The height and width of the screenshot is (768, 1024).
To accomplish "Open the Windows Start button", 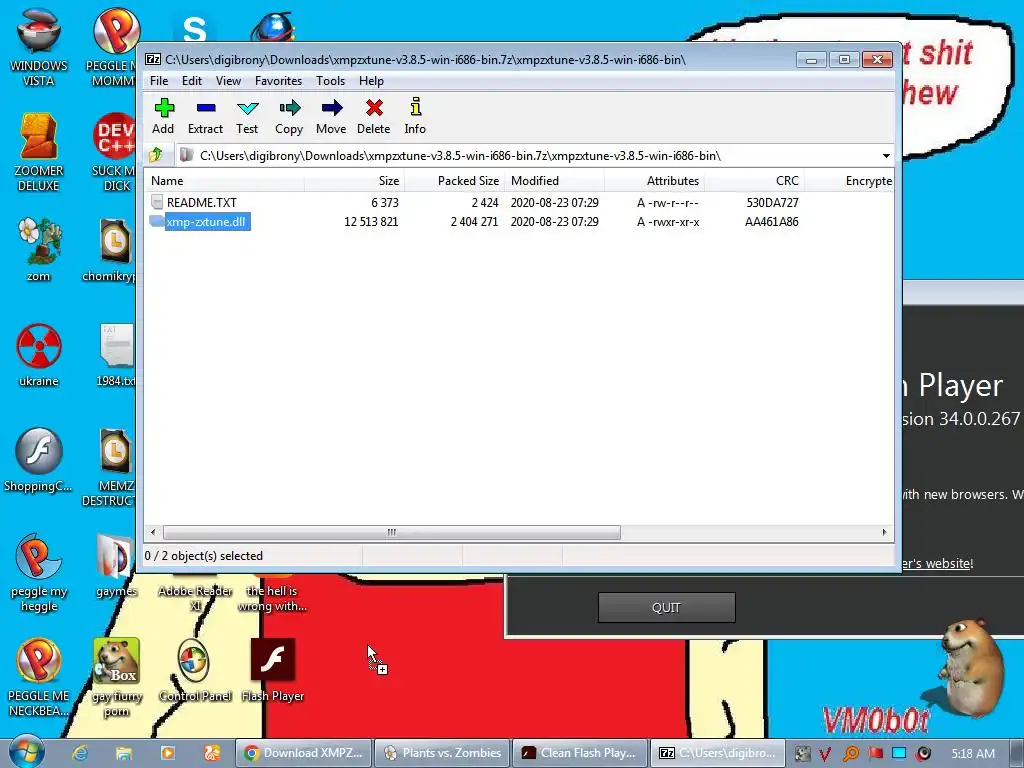I will pos(26,752).
